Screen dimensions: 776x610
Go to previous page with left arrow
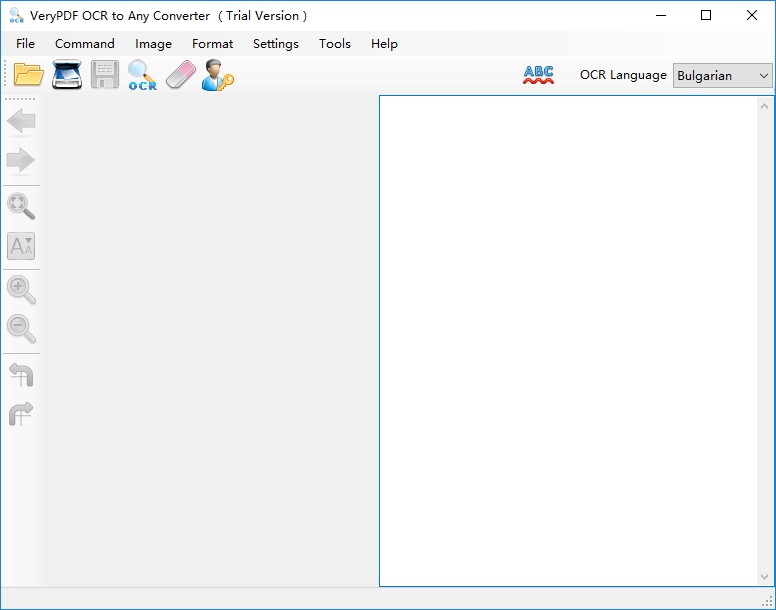21,121
